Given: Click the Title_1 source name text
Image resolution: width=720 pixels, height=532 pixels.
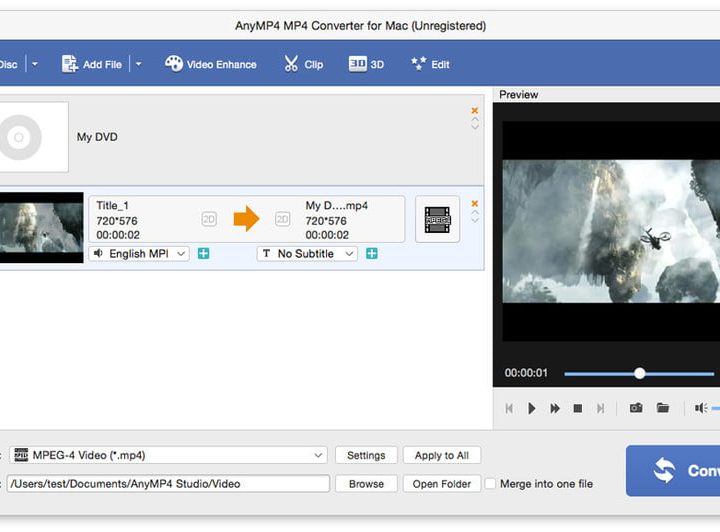Looking at the screenshot, I should (112, 205).
